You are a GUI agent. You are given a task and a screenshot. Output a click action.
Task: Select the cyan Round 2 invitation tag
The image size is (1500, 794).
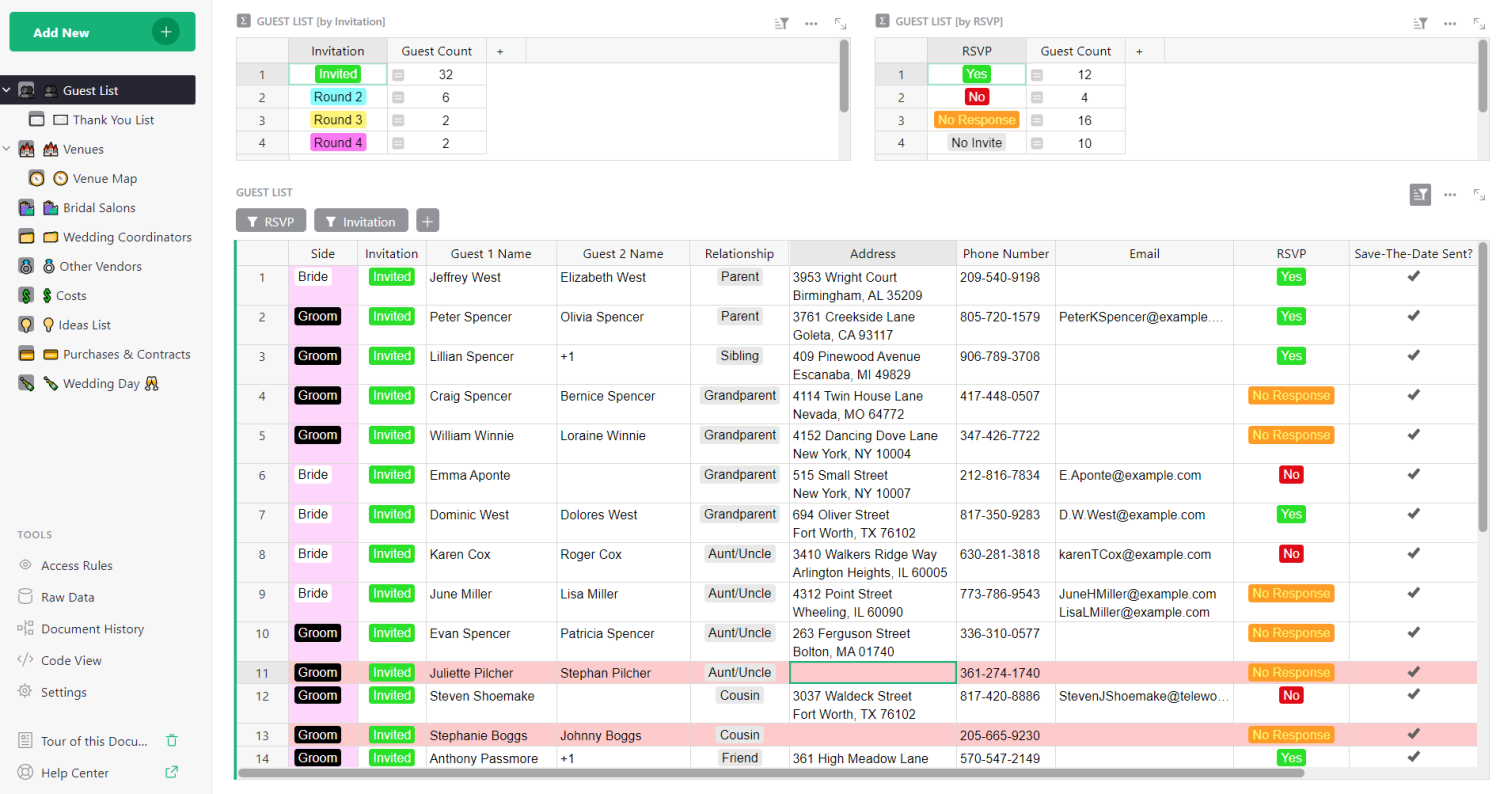pyautogui.click(x=338, y=97)
